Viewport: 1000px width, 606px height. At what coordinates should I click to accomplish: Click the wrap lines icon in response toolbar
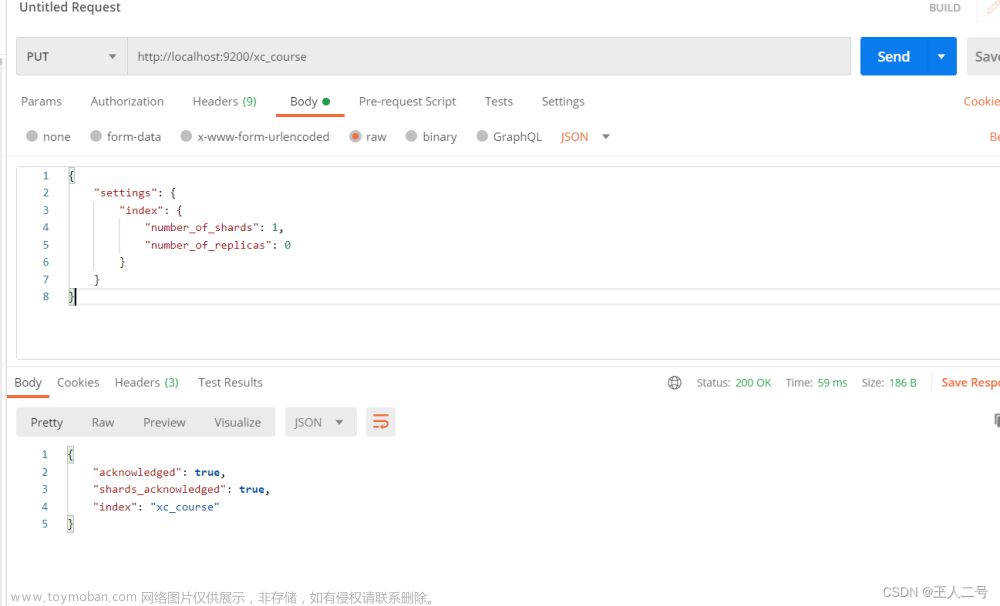coord(381,422)
